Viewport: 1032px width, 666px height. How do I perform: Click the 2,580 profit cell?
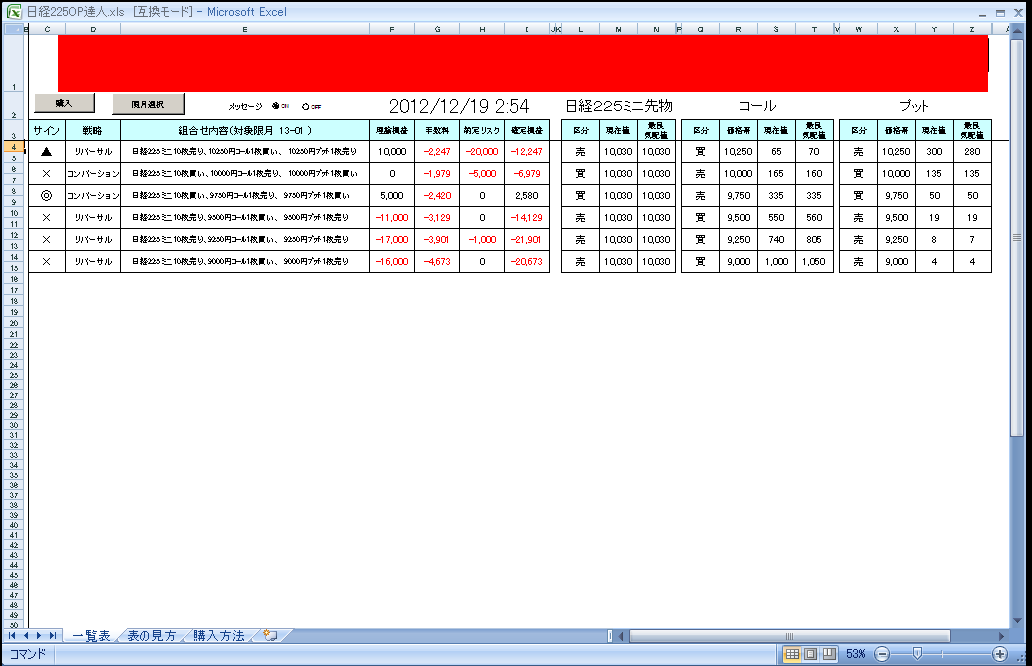pyautogui.click(x=527, y=195)
